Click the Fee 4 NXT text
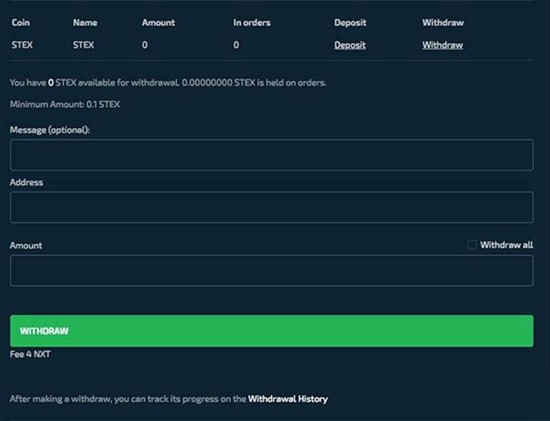 pyautogui.click(x=30, y=354)
